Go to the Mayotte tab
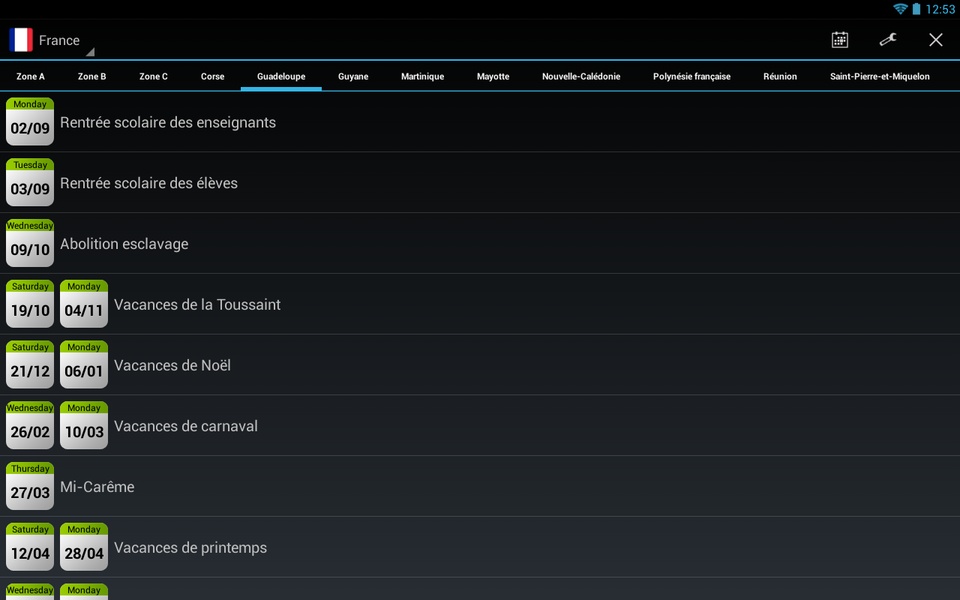 pos(493,77)
